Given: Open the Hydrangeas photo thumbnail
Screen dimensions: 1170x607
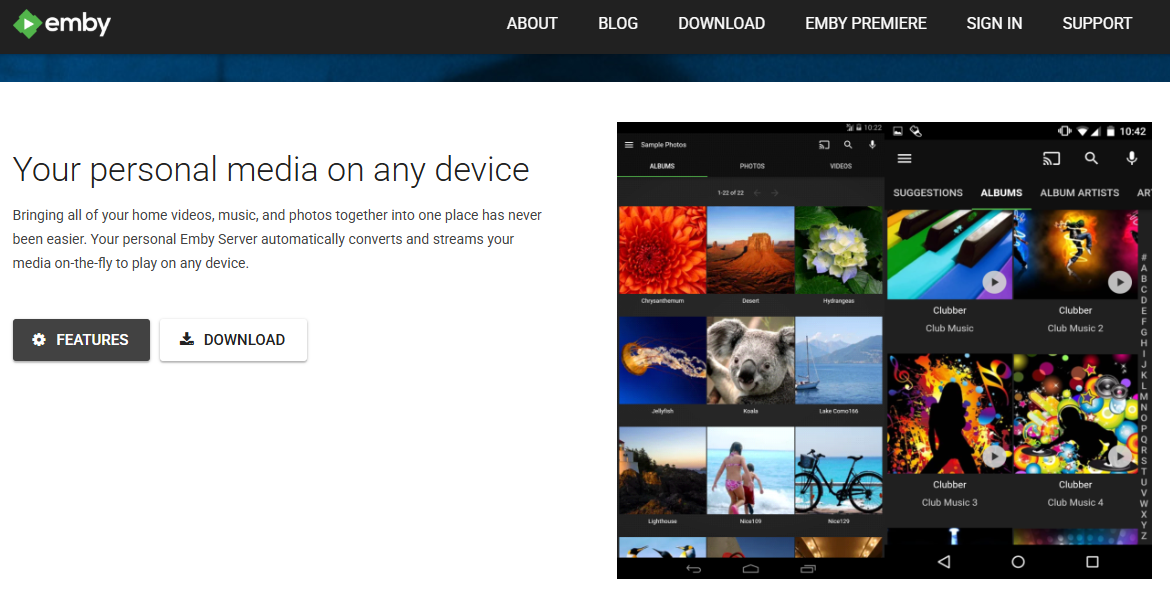Looking at the screenshot, I should point(839,250).
